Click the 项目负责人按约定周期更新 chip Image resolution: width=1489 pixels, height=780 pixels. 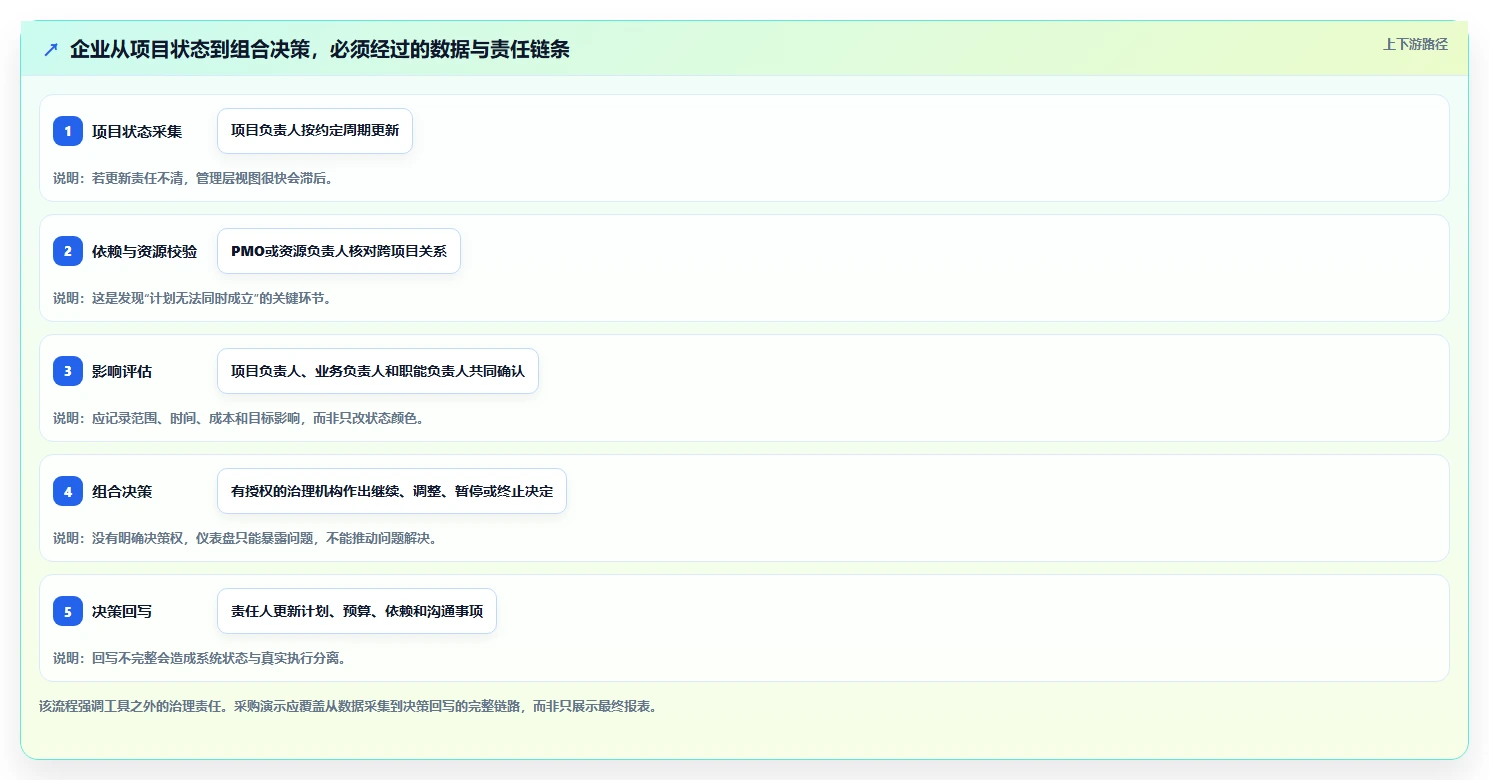pos(315,131)
